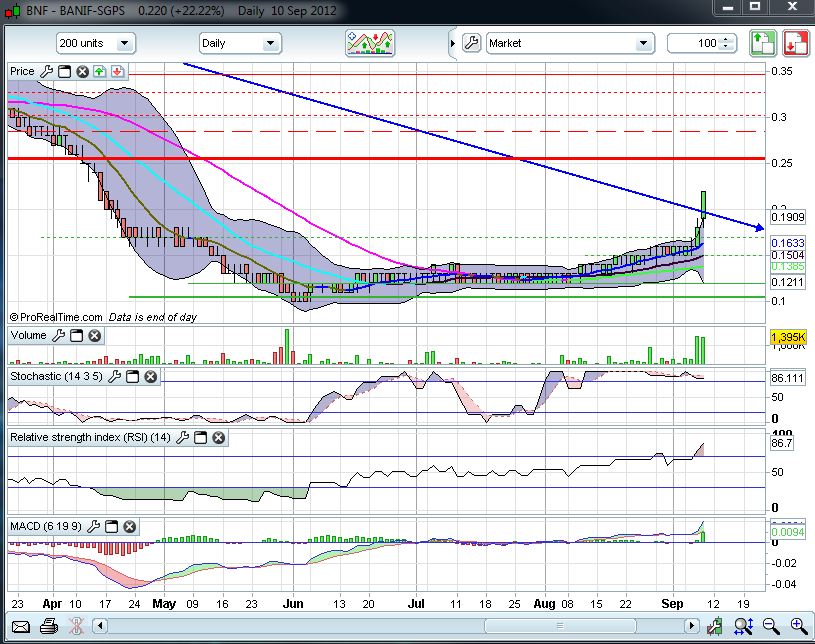
Task: Click green up arrow in Price panel
Action: (x=100, y=72)
